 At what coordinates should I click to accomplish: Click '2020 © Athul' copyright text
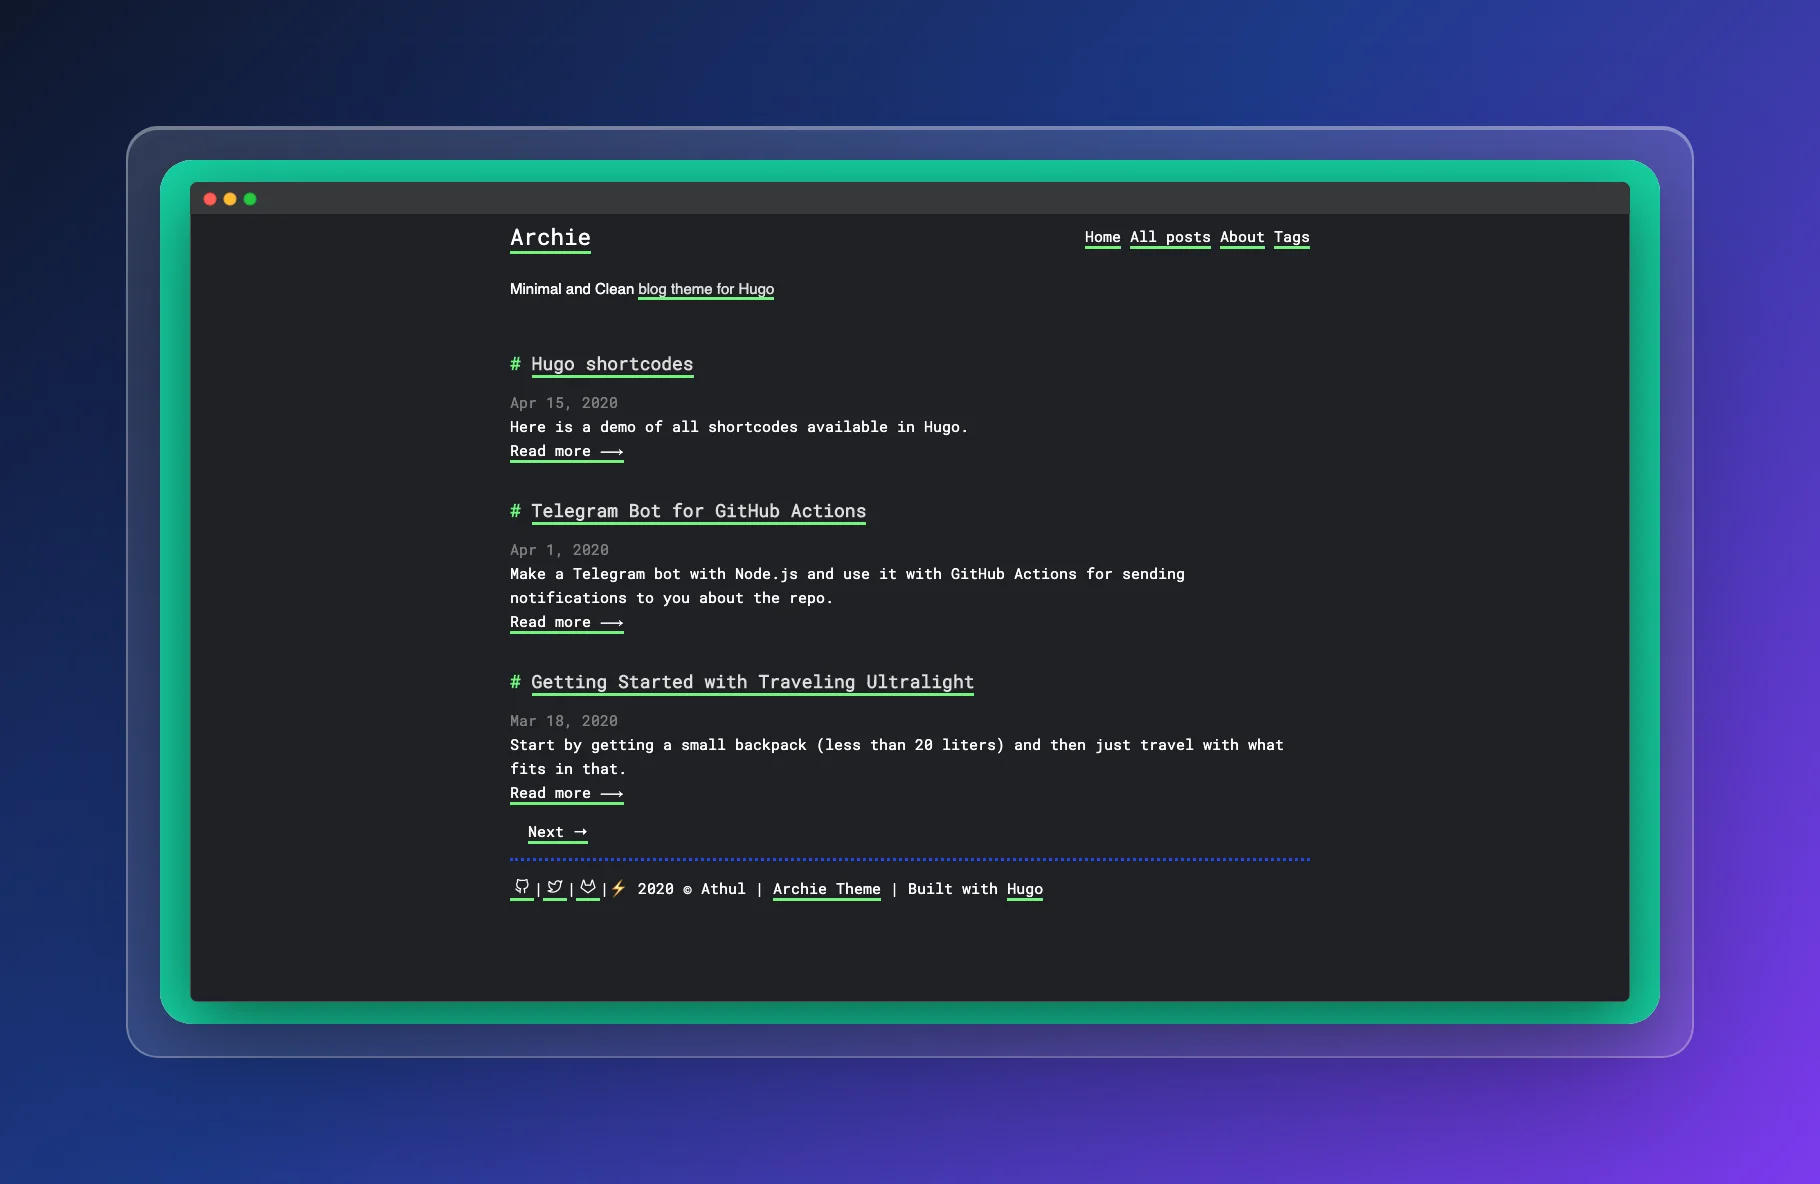(691, 889)
